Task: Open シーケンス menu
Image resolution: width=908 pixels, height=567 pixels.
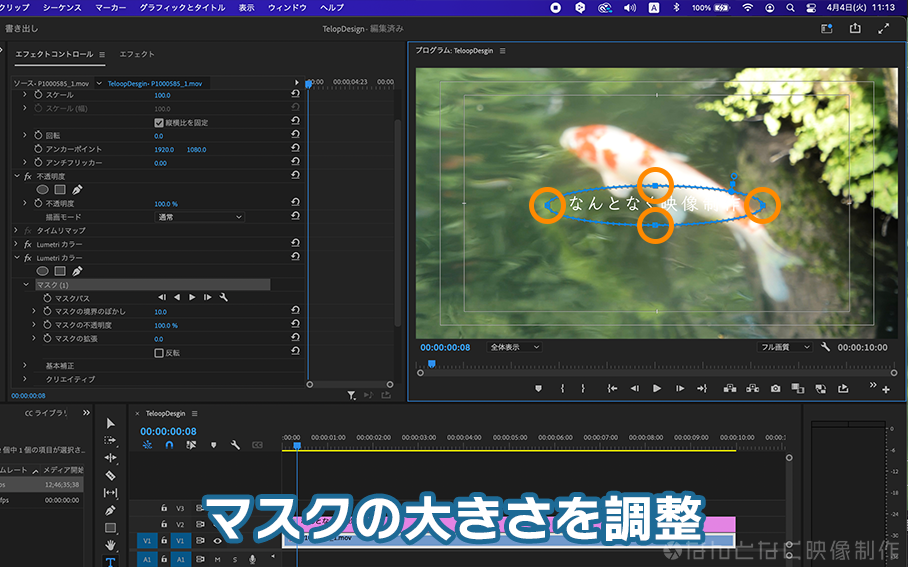Action: (x=61, y=8)
